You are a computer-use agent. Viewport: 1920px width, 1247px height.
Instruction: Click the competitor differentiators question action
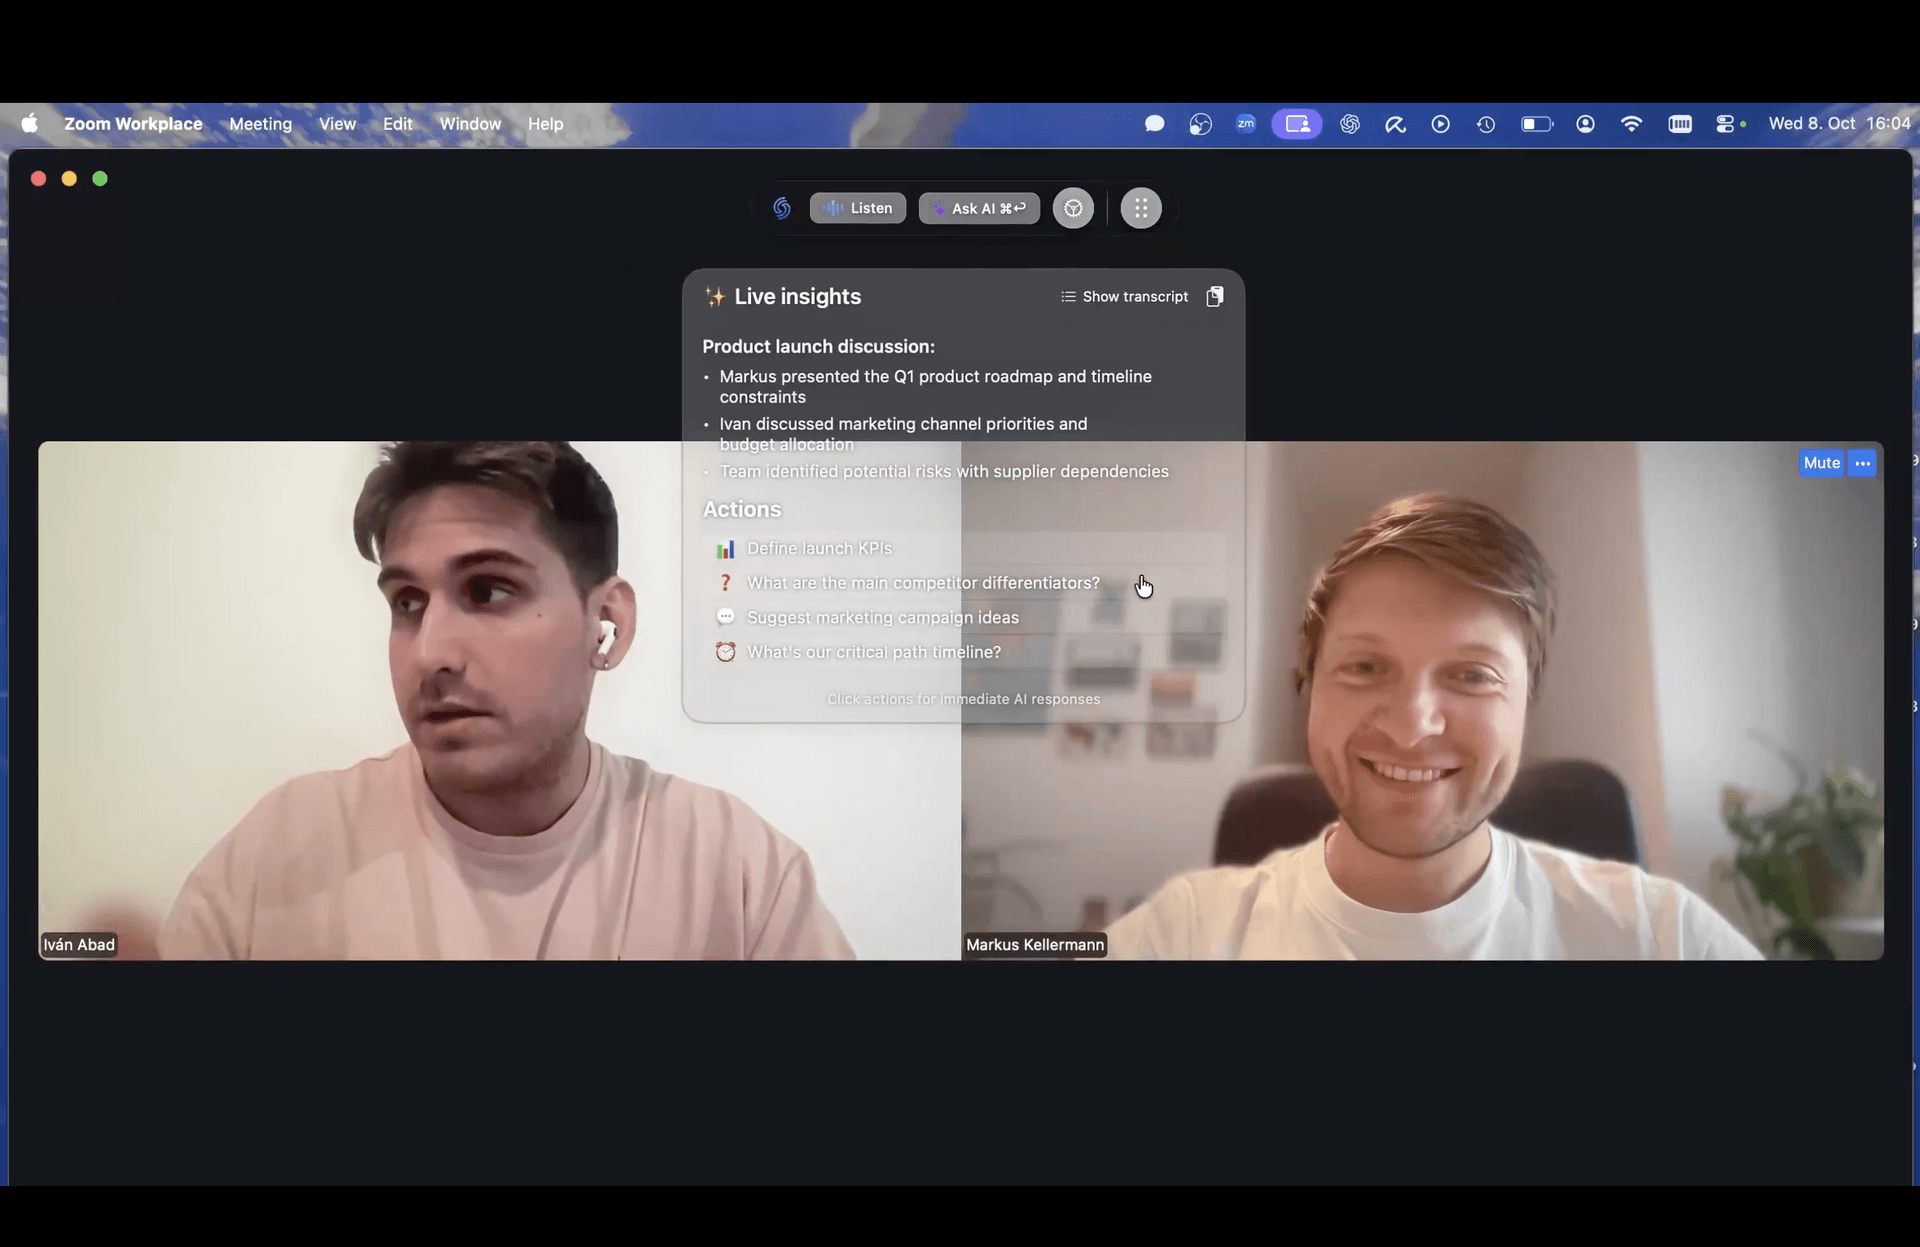(922, 583)
